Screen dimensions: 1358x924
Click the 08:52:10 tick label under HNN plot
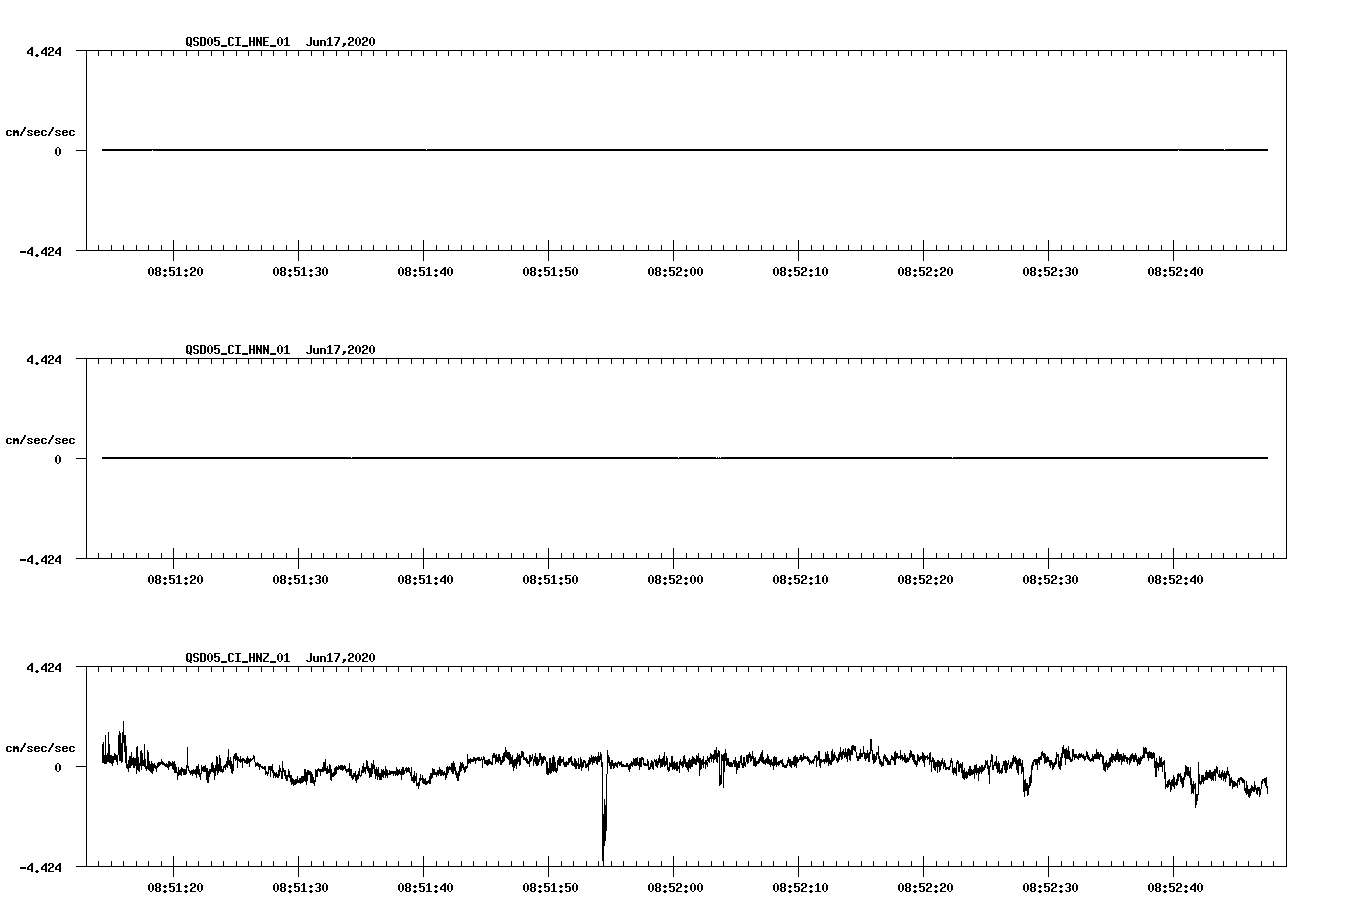coord(800,580)
